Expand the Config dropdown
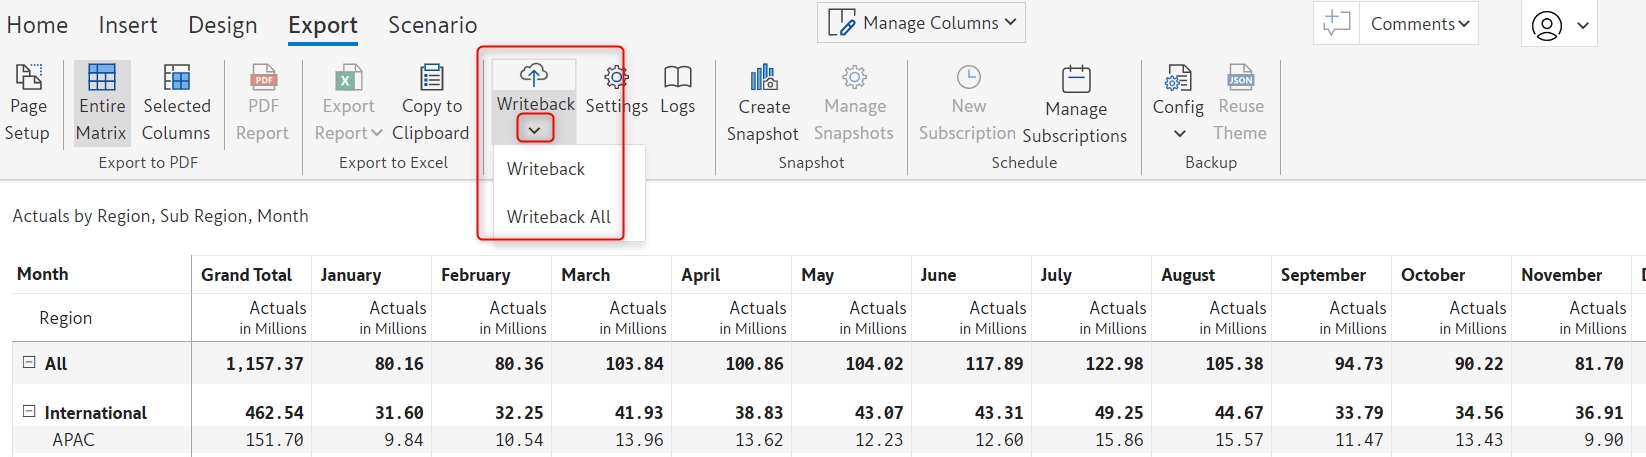Viewport: 1646px width, 457px height. (x=1179, y=133)
